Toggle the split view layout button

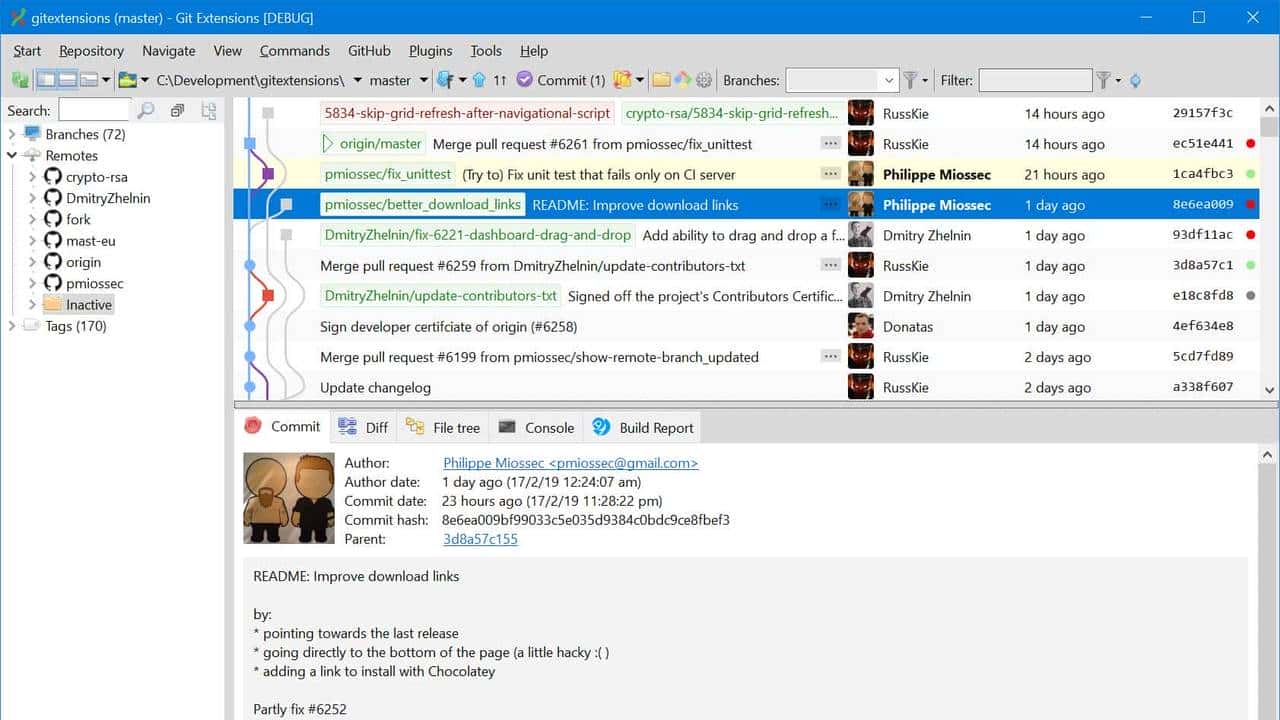(67, 80)
